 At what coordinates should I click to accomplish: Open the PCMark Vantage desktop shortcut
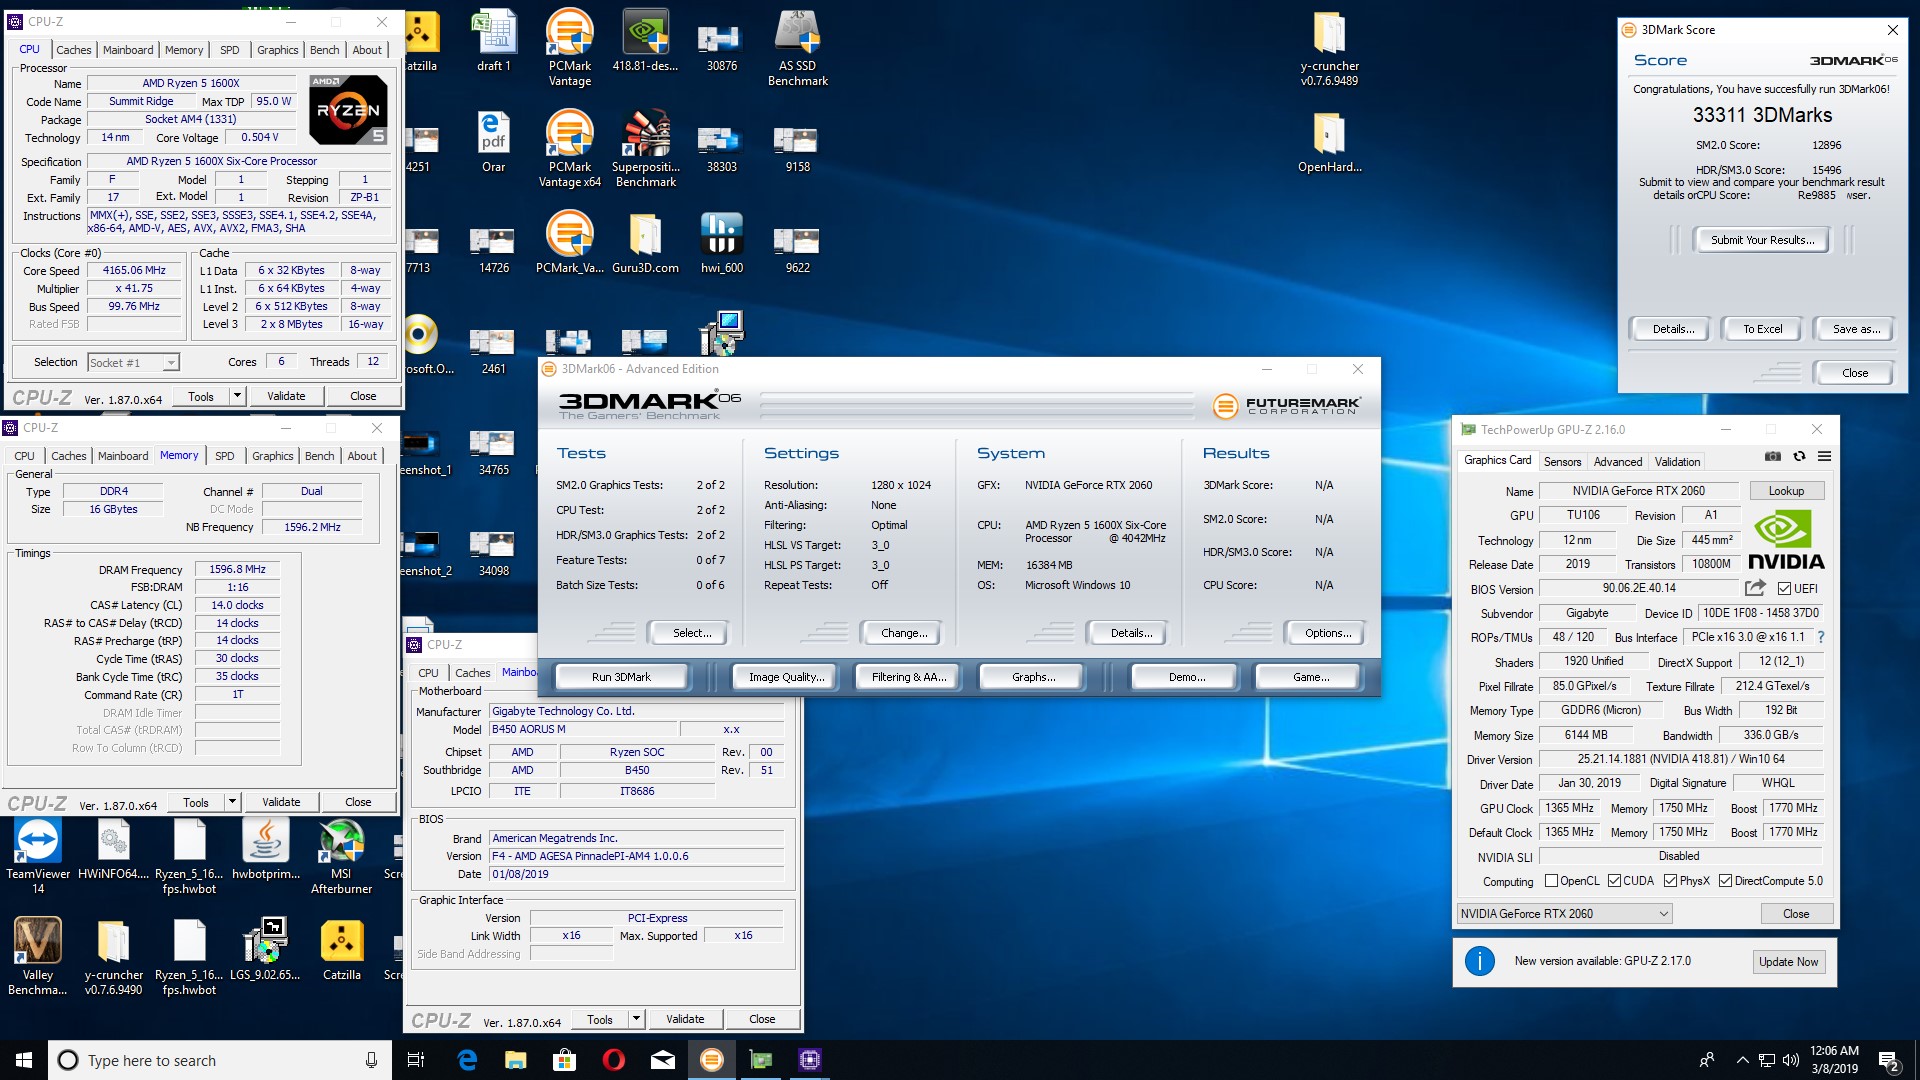570,48
